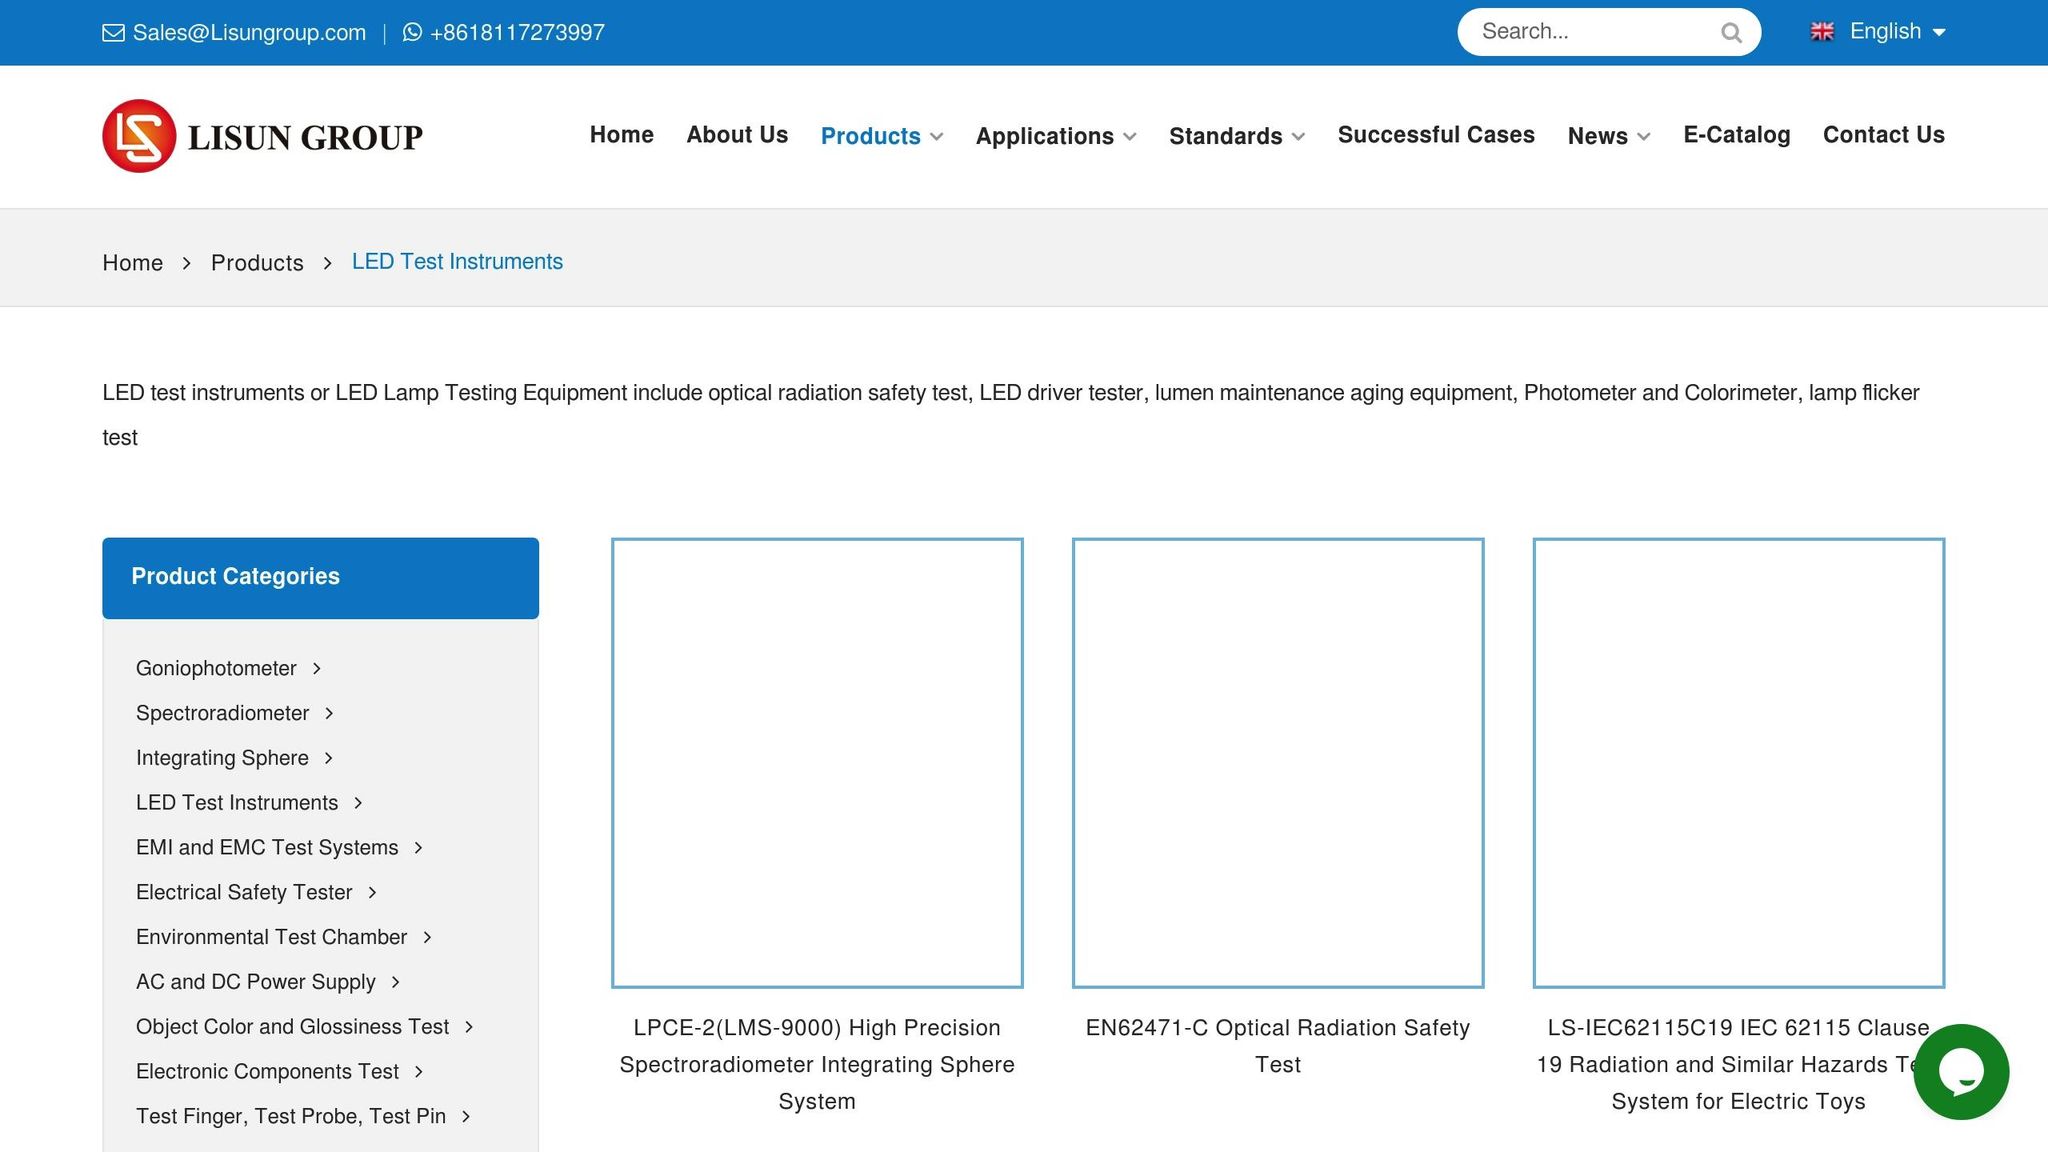The image size is (2048, 1152).
Task: Open EN62471-C Optical Radiation Safety Test link
Action: click(x=1277, y=1045)
